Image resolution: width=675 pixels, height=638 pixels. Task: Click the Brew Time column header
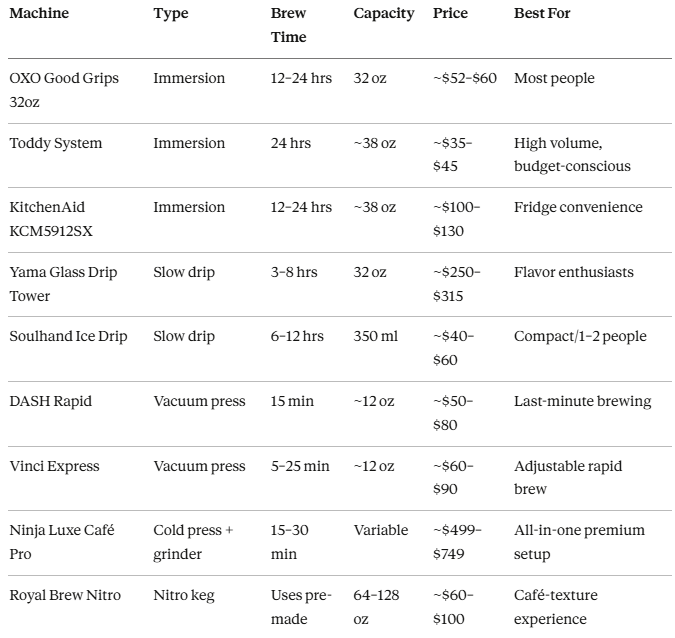[288, 26]
